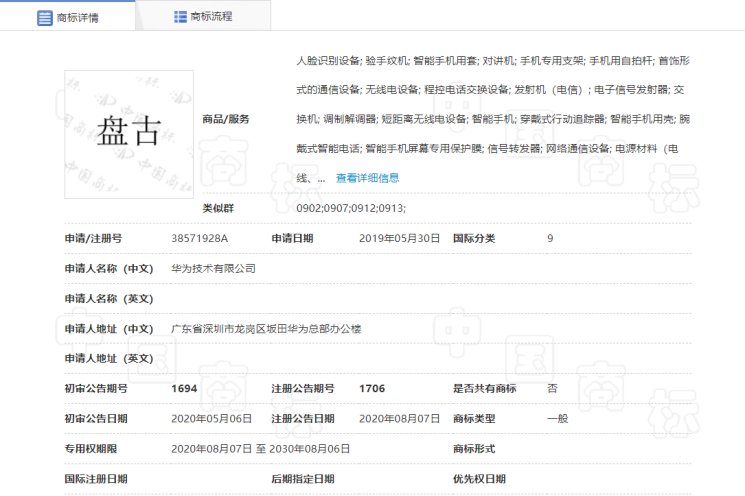The width and height of the screenshot is (745, 496).
Task: Select exclusive period 2020年08月07日 至 2030年08月06日
Action: click(x=260, y=449)
